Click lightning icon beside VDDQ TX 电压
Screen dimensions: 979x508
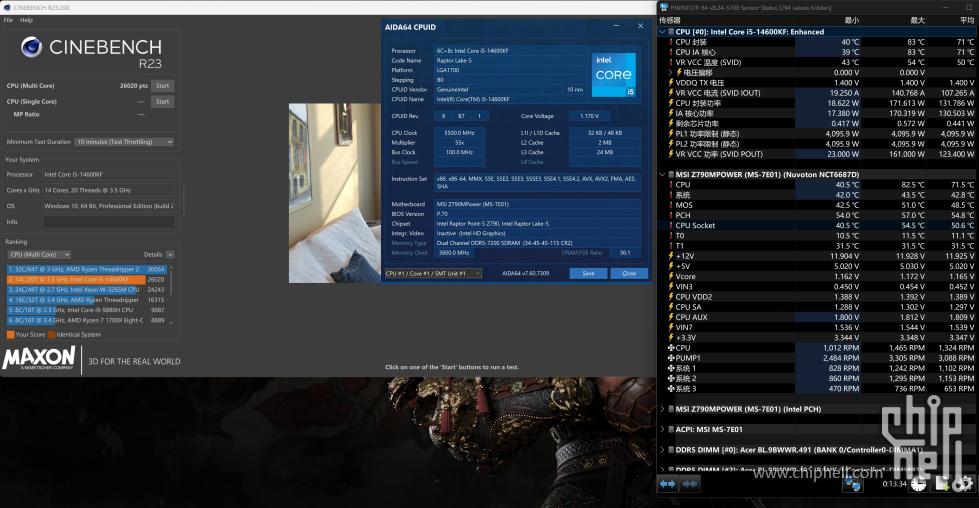pyautogui.click(x=671, y=82)
